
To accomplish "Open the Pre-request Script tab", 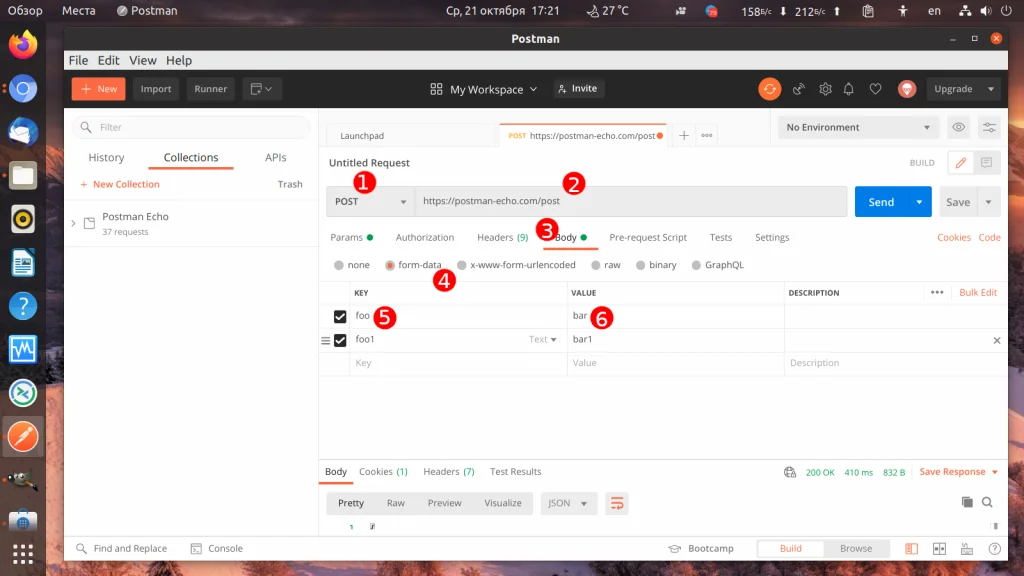I will point(648,237).
